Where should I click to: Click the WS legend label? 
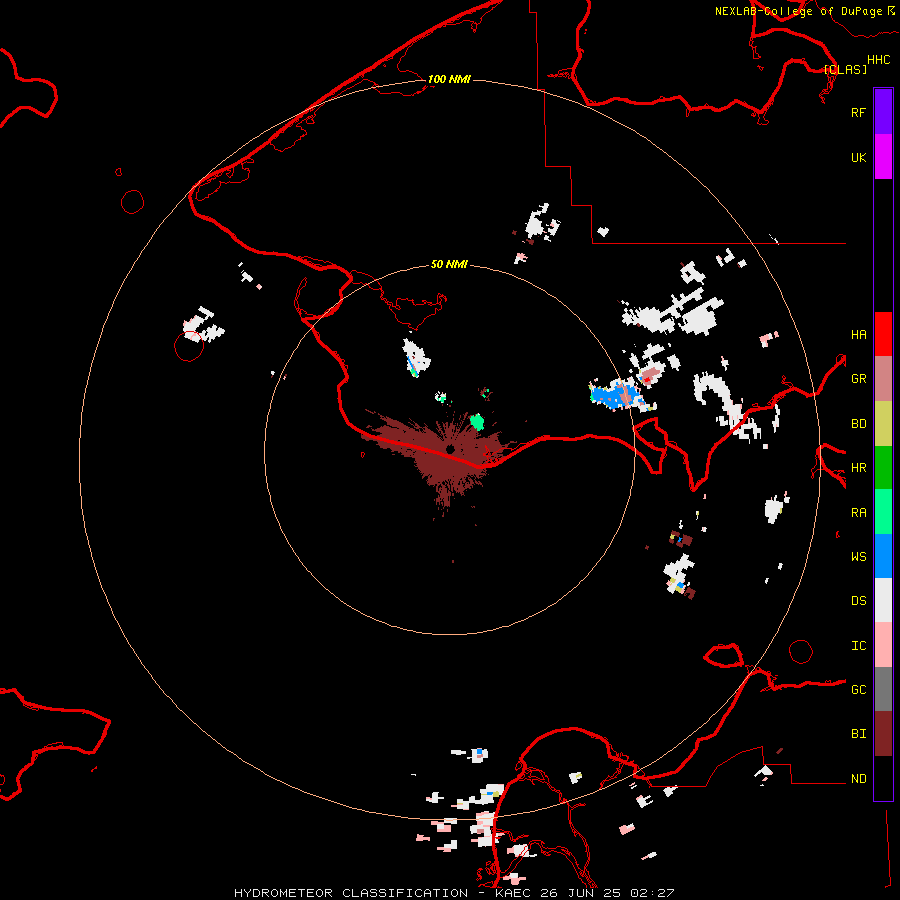(x=858, y=557)
